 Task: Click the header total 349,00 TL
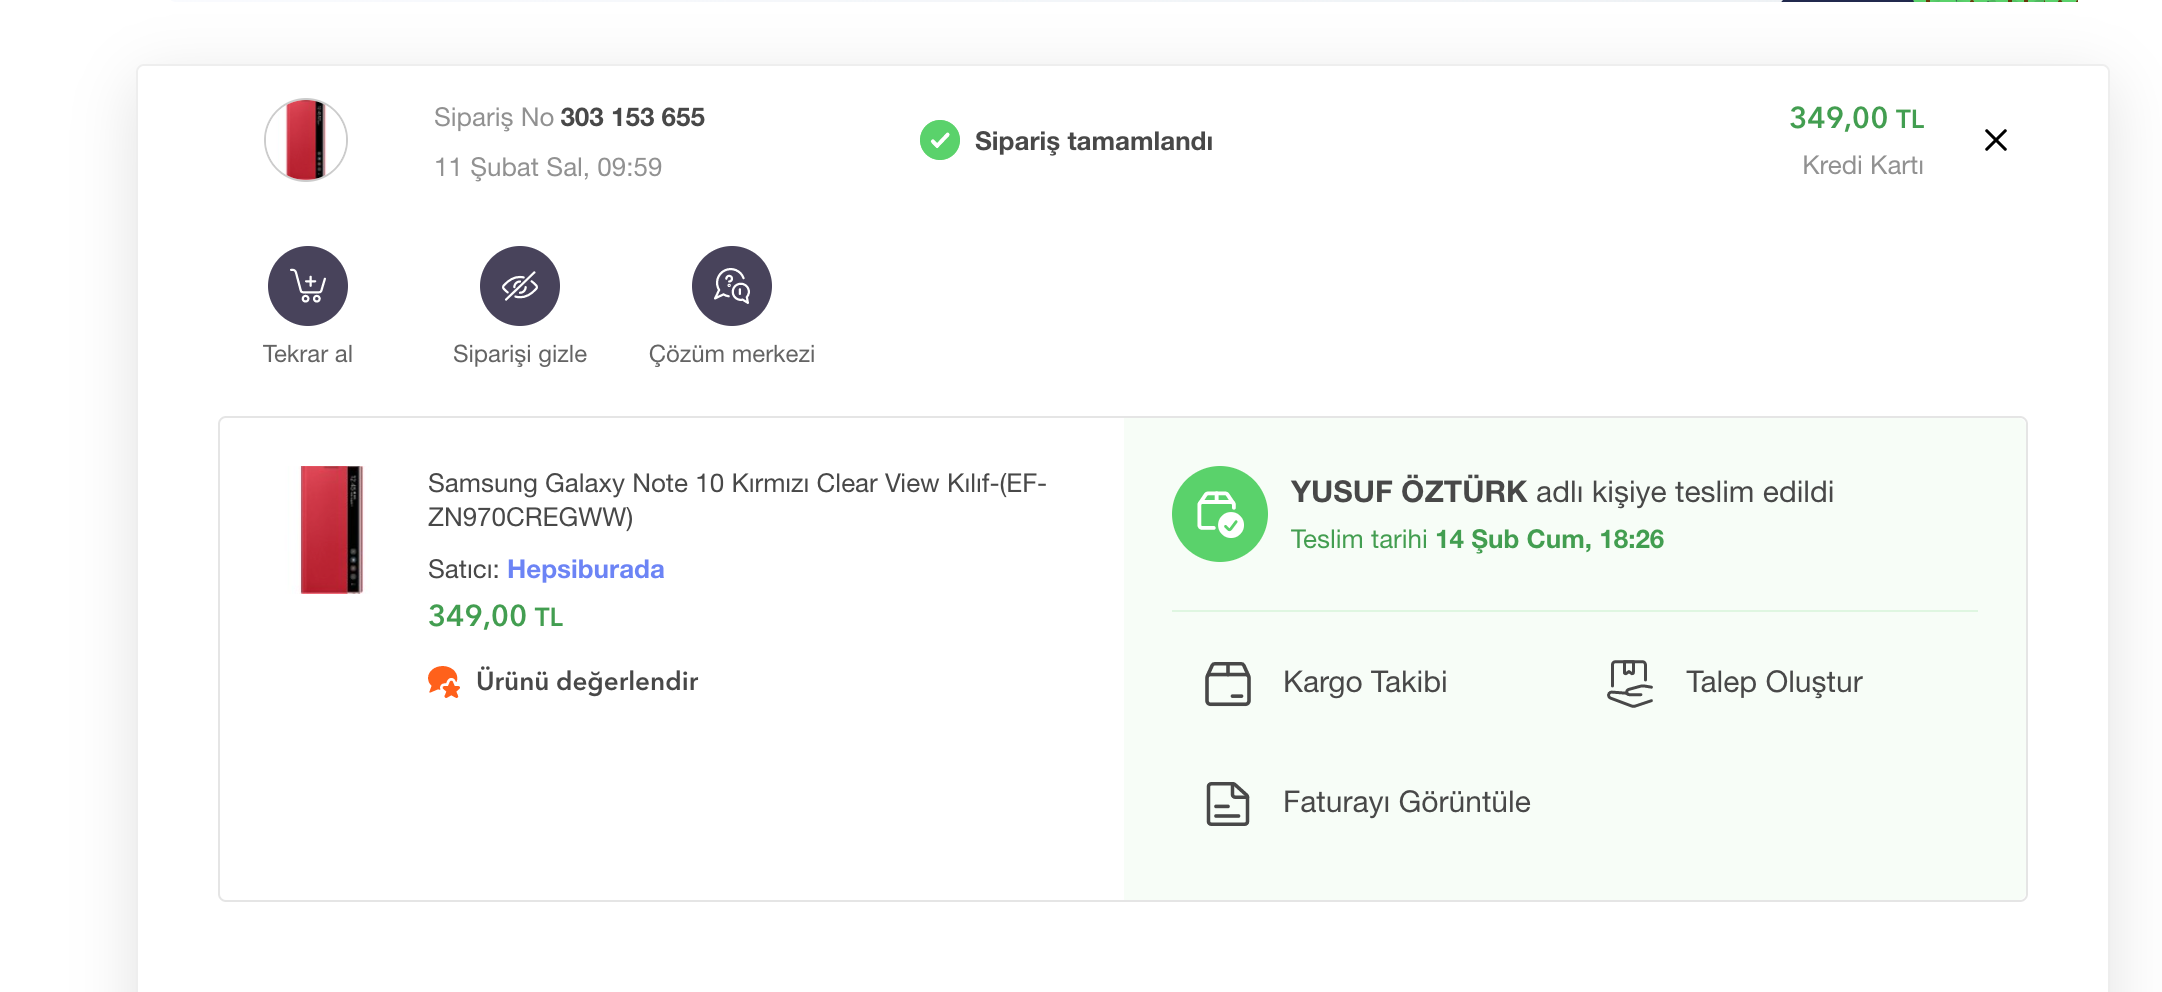click(x=1856, y=118)
